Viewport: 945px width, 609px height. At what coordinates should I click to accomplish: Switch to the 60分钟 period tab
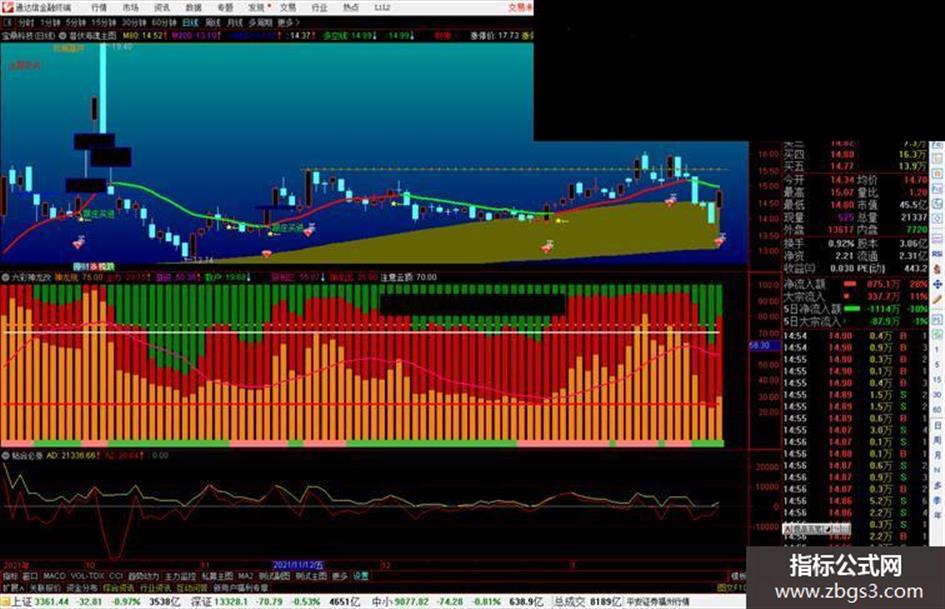(163, 23)
